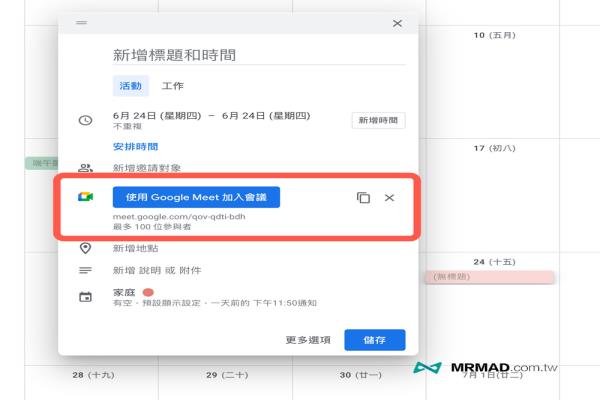Click the 家庭 calendar name
The height and width of the screenshot is (400, 600).
(x=124, y=292)
